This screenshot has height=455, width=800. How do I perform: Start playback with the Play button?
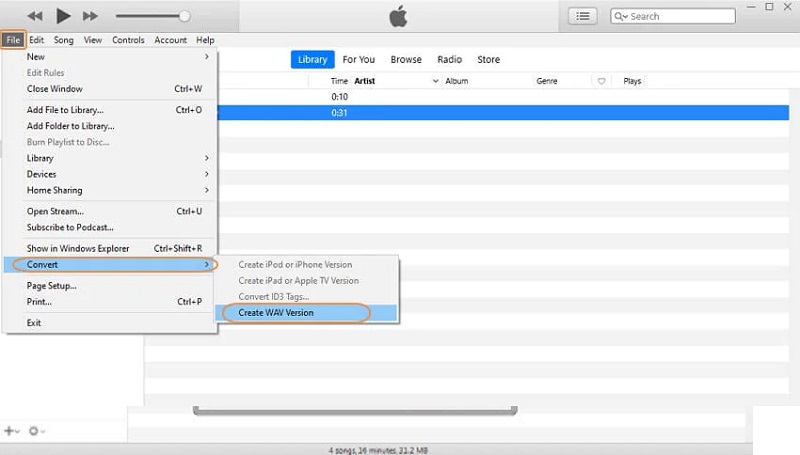(63, 16)
